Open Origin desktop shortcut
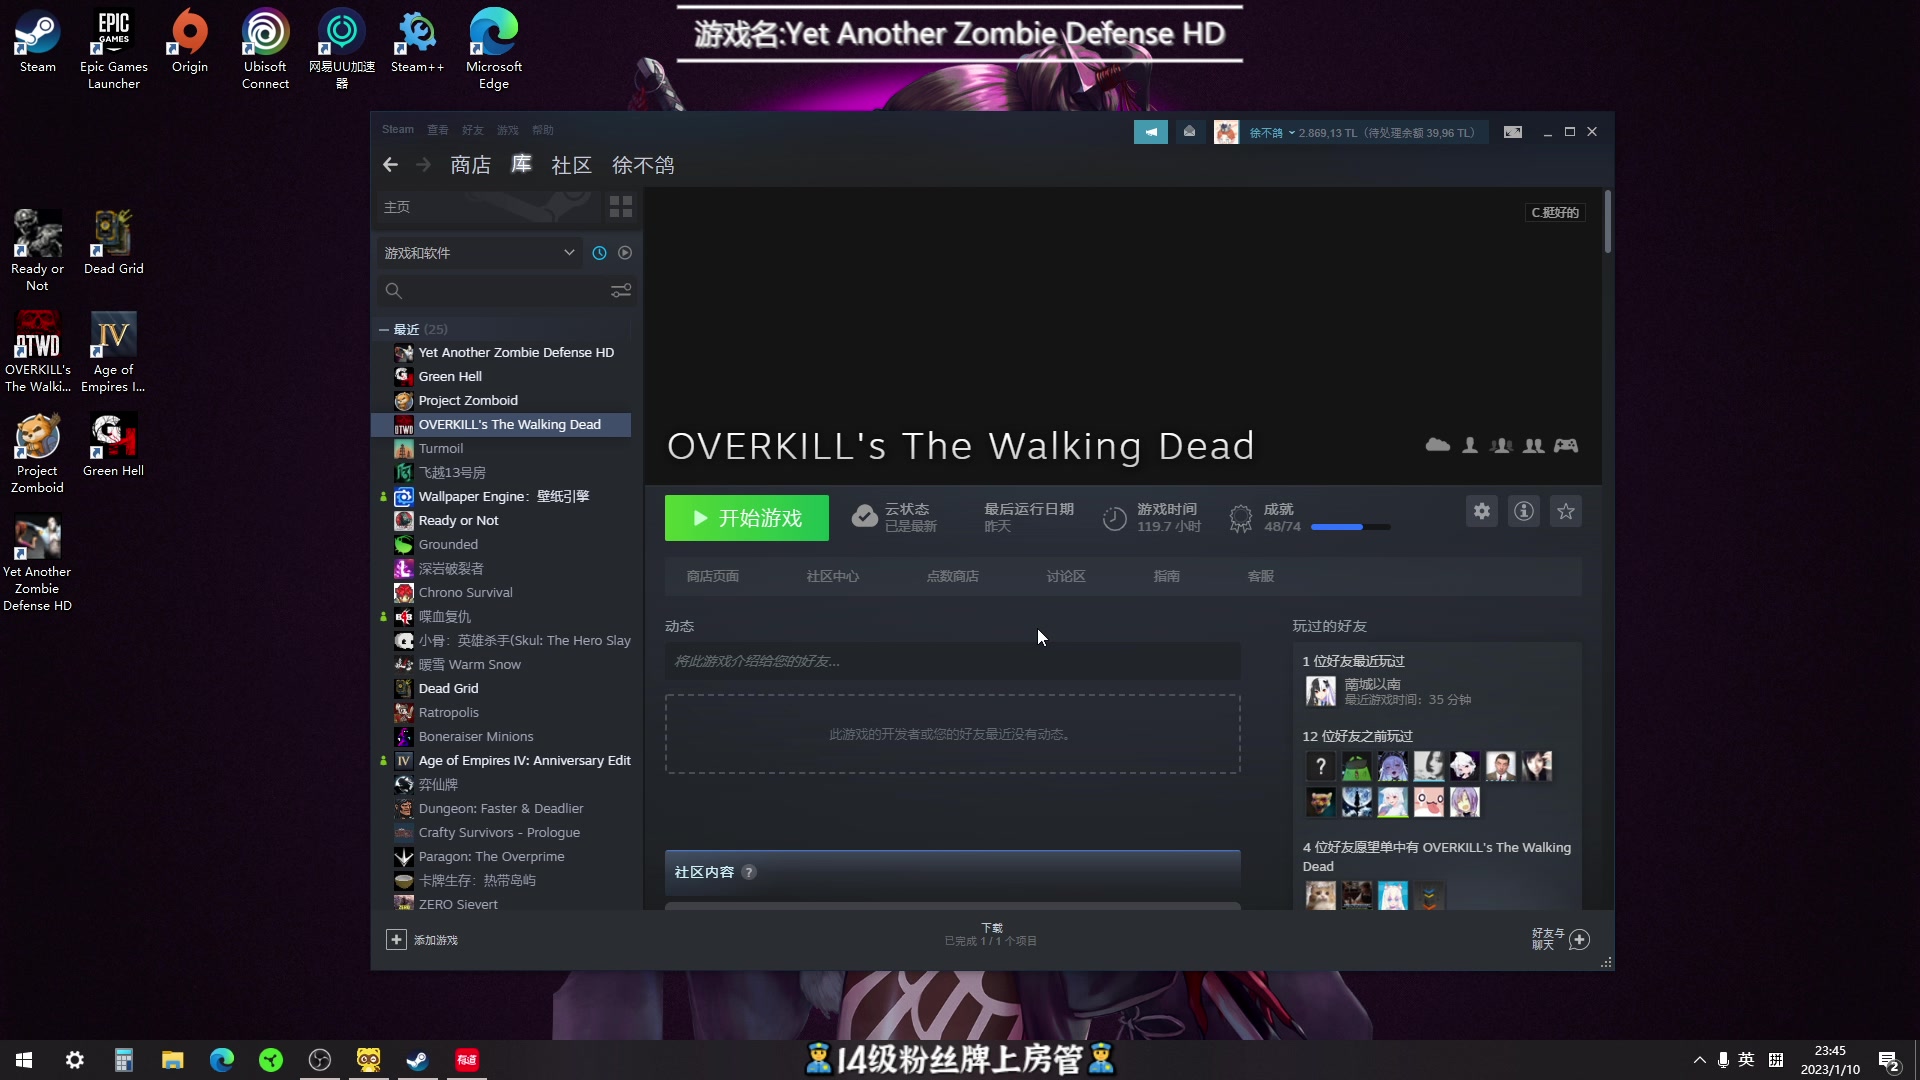The width and height of the screenshot is (1920, 1080). (x=189, y=42)
